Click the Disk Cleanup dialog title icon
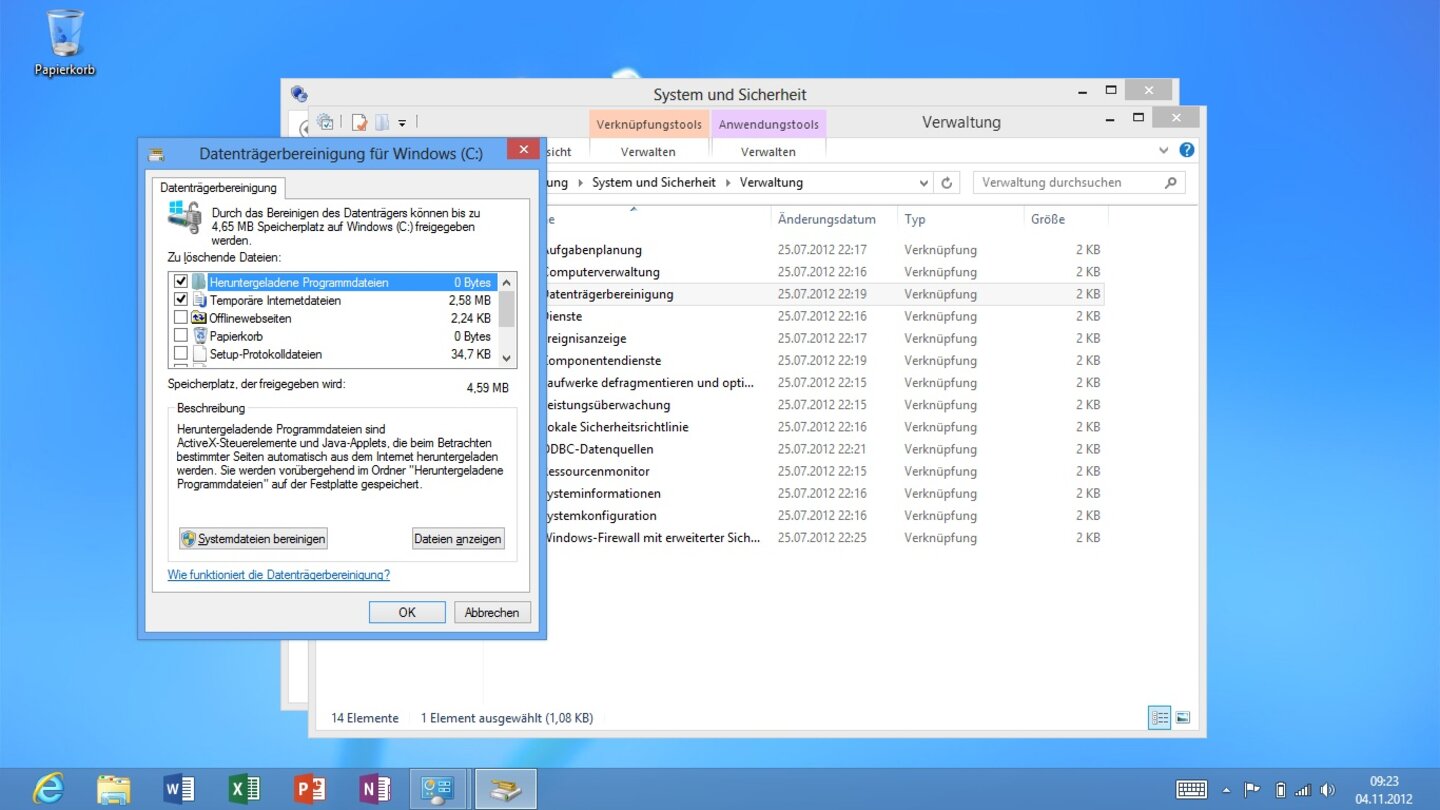This screenshot has height=810, width=1440. point(156,154)
